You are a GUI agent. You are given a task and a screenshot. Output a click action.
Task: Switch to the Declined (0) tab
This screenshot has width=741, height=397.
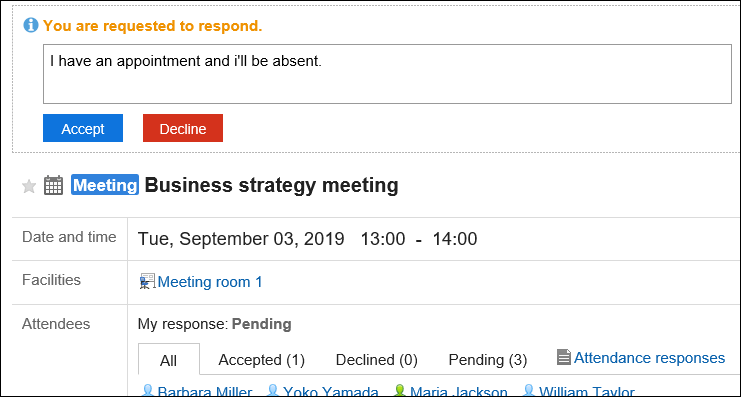pos(377,360)
